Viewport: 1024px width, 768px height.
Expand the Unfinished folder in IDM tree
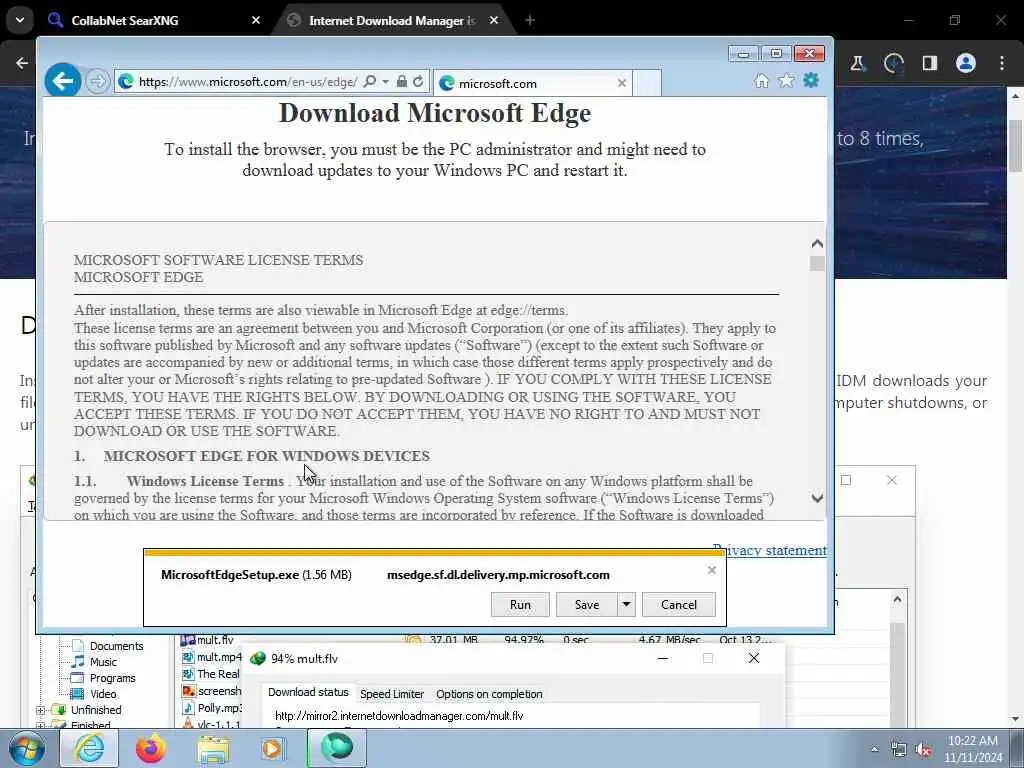coord(40,710)
